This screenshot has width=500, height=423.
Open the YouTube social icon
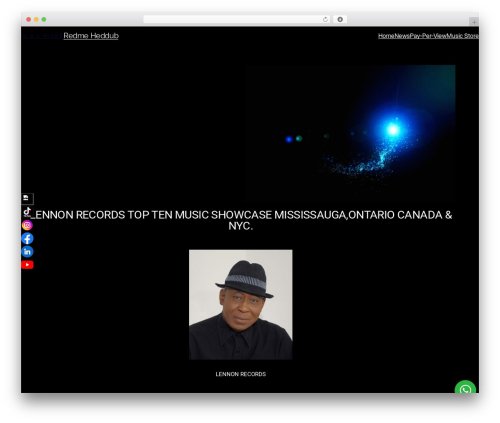tap(27, 265)
